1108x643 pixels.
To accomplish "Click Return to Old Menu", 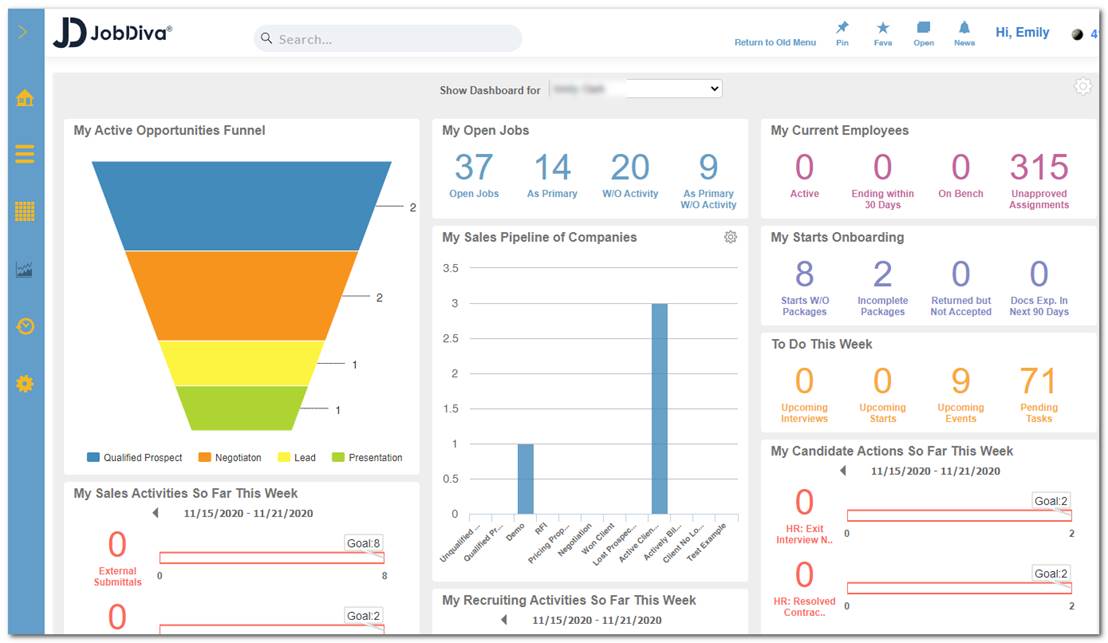I will pyautogui.click(x=775, y=44).
